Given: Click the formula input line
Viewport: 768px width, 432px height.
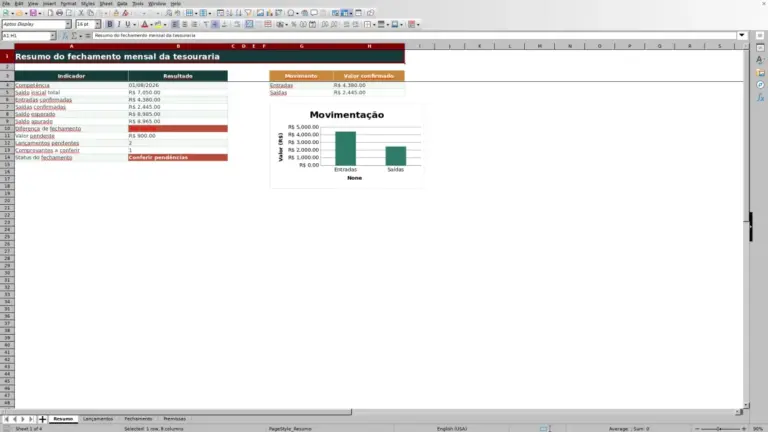Looking at the screenshot, I should point(414,35).
